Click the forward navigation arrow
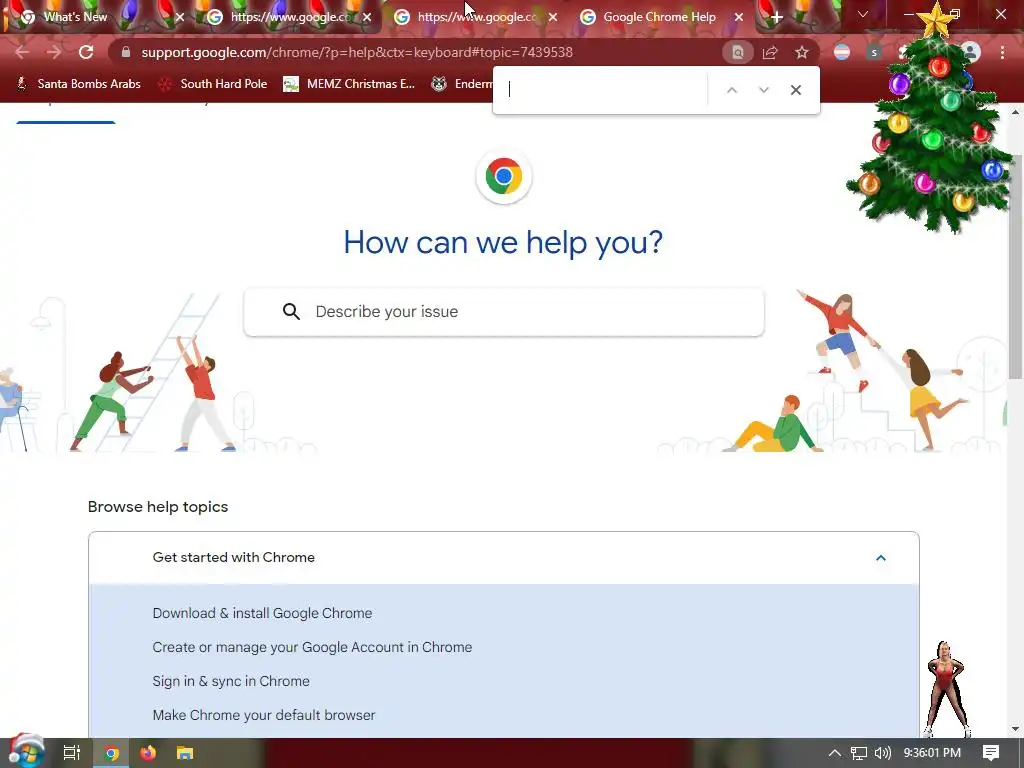1024x768 pixels. pos(54,52)
